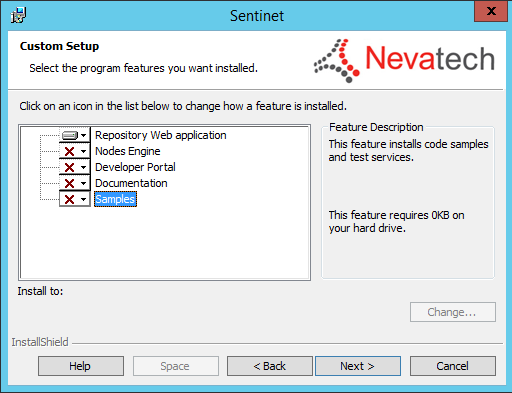Open the dropdown arrow for Repository Web application
This screenshot has width=512, height=393.
(84, 135)
